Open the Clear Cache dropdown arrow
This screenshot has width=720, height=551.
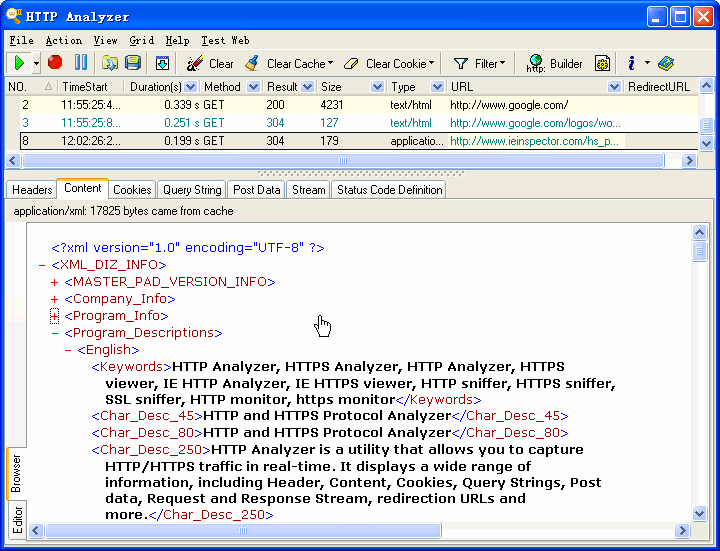point(330,64)
